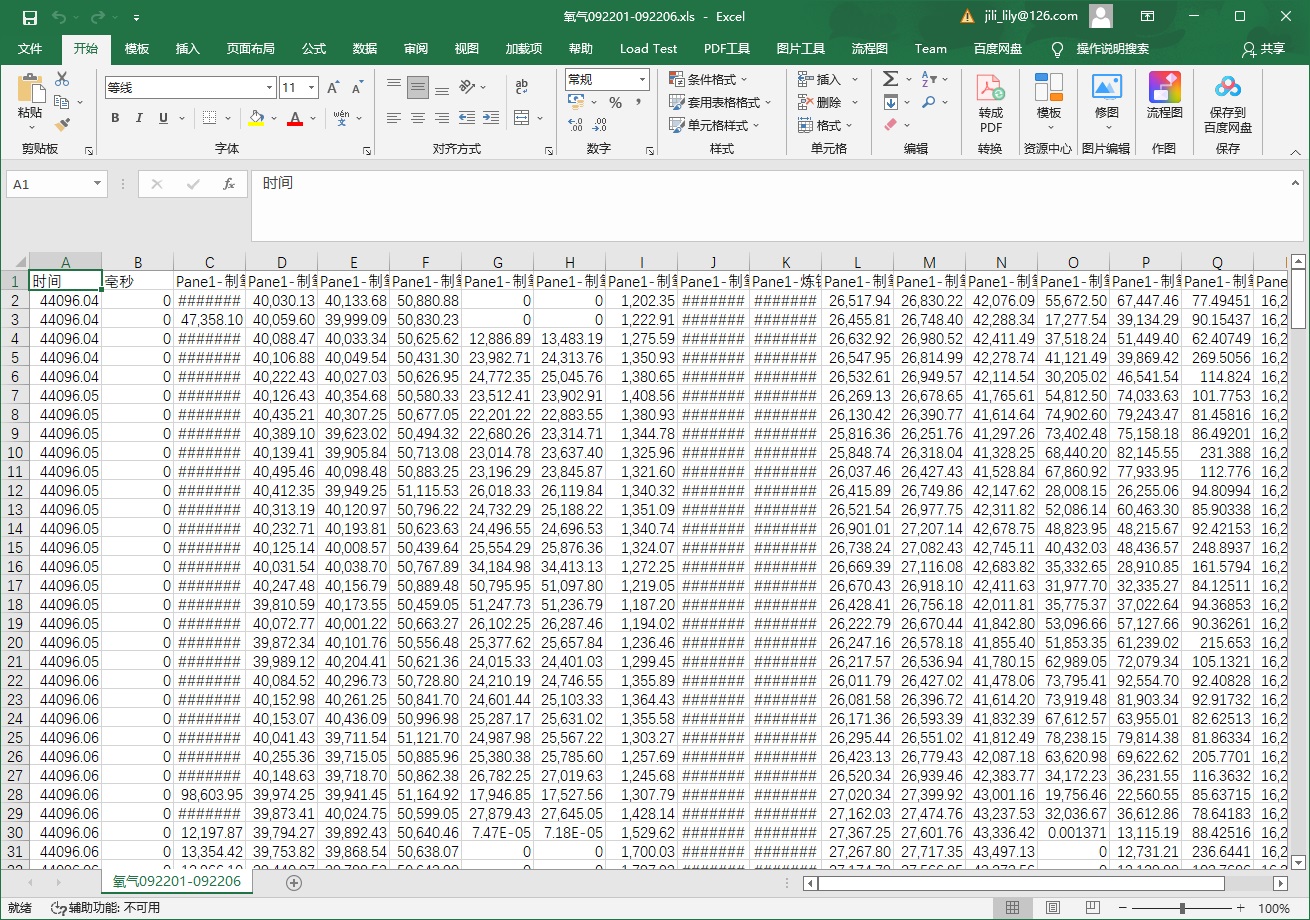Viewport: 1310px width, 920px height.
Task: Switch to Page Layout view
Action: [x=1053, y=908]
